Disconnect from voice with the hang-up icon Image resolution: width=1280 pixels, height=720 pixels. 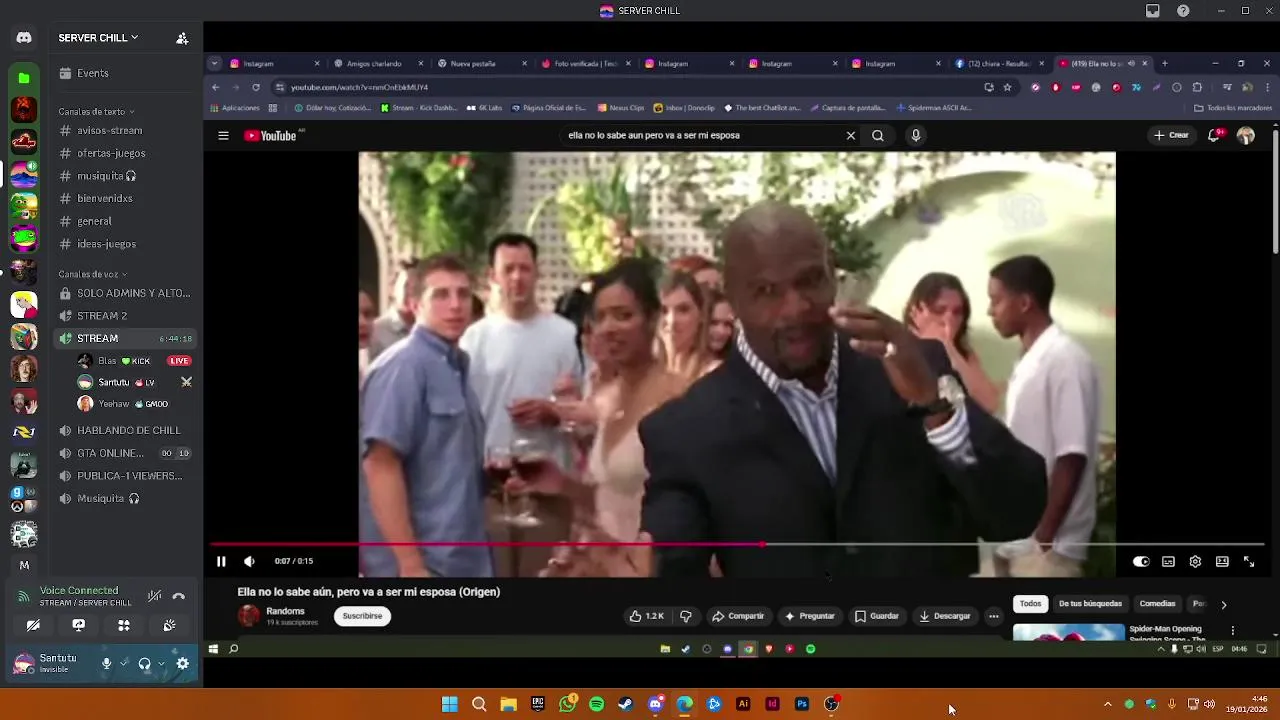[179, 596]
